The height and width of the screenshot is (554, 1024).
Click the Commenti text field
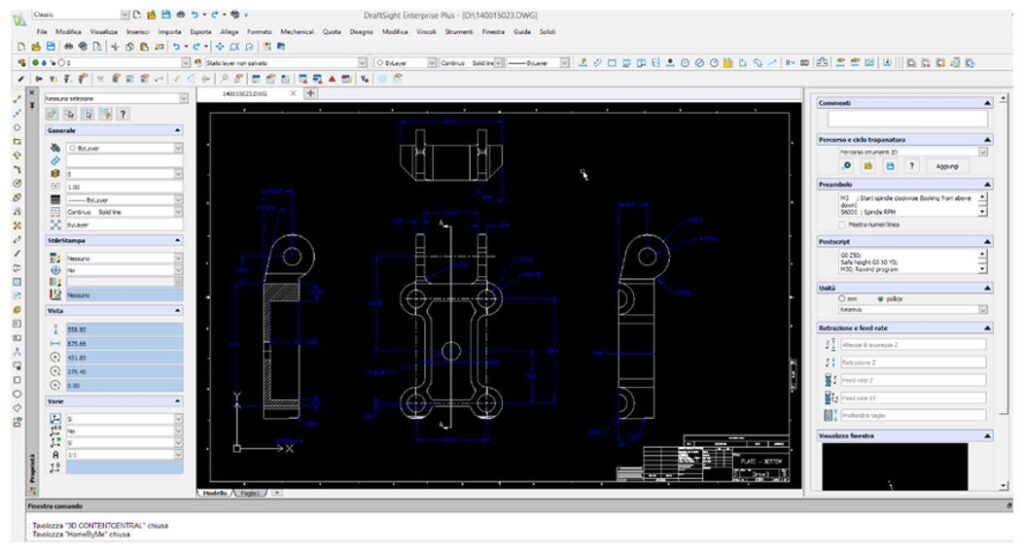click(x=907, y=119)
